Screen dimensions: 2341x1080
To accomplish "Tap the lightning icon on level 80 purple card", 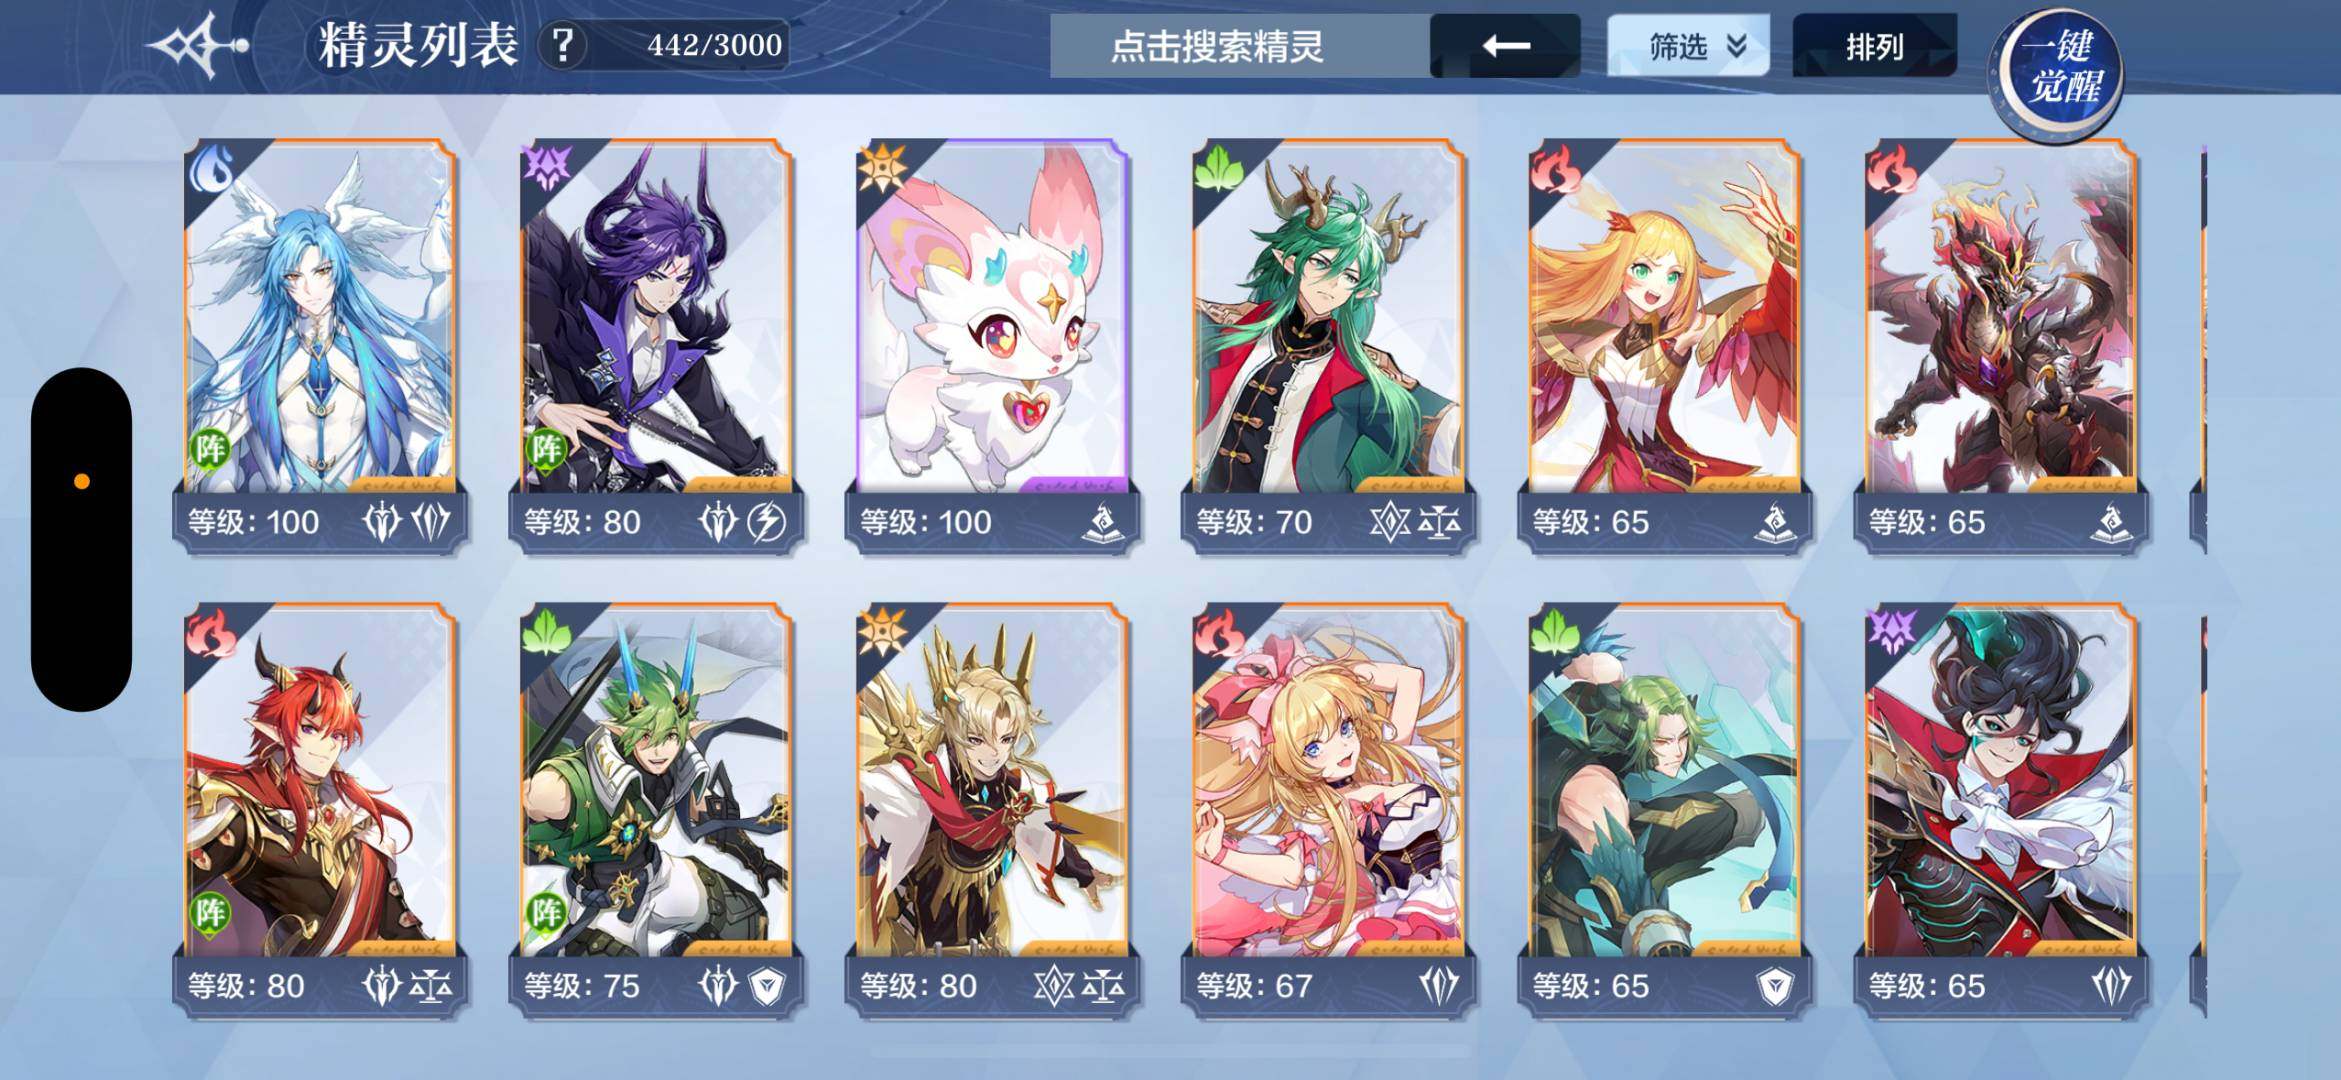I will 767,521.
